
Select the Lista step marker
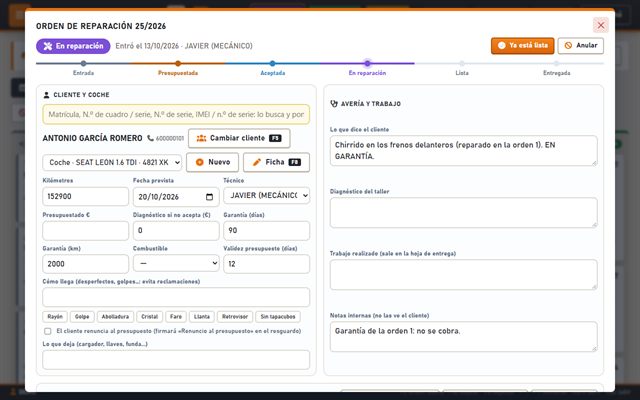click(462, 64)
